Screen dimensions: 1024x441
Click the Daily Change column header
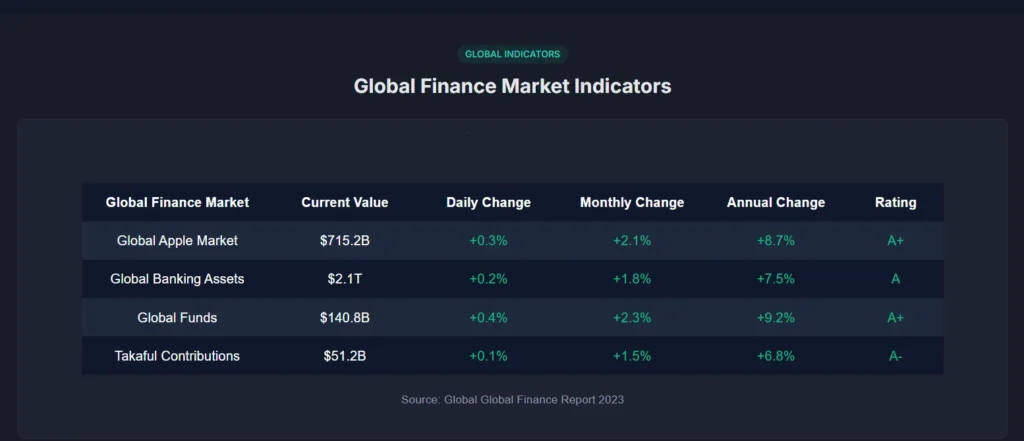coord(488,202)
